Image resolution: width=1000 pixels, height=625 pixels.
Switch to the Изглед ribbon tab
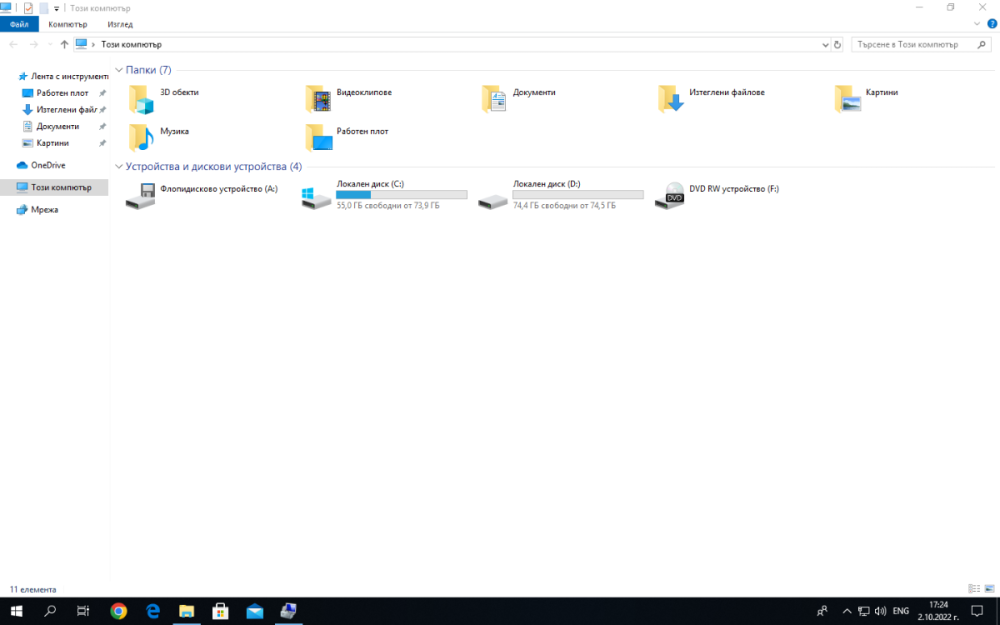(x=118, y=24)
